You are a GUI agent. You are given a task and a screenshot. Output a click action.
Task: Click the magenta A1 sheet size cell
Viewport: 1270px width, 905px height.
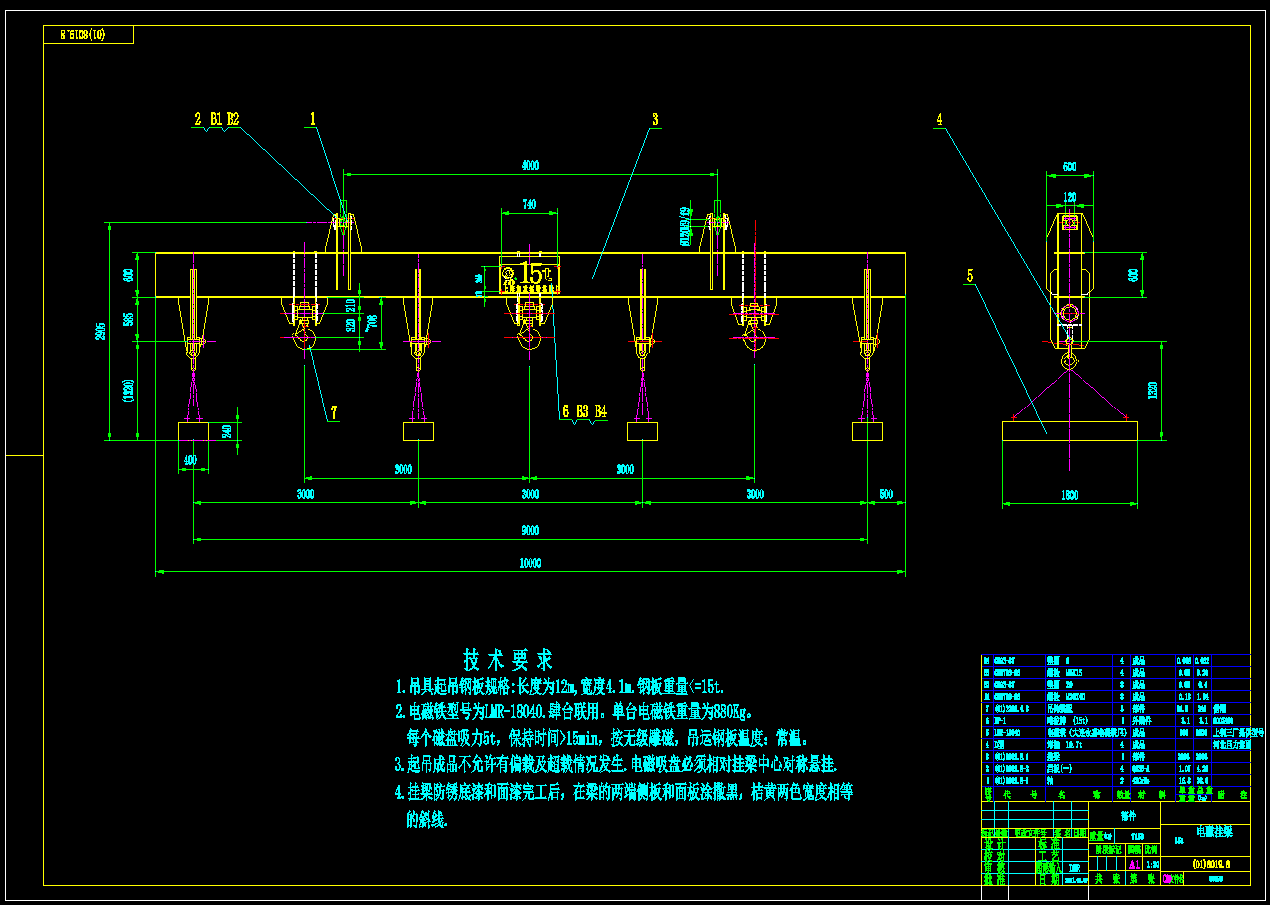(1133, 864)
